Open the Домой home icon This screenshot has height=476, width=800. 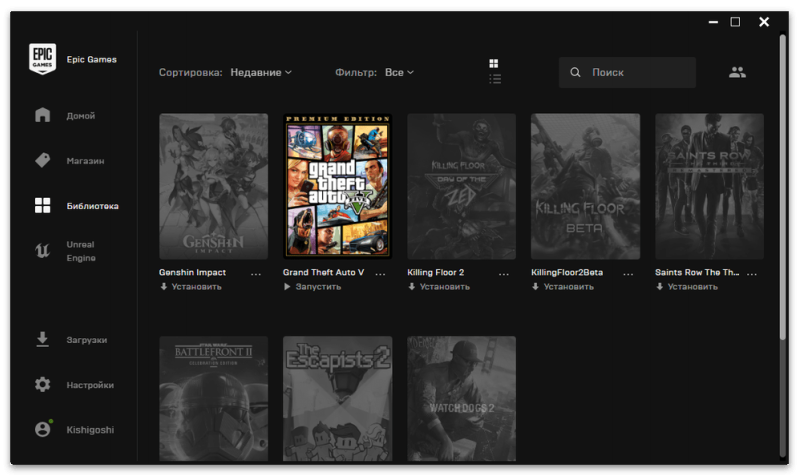(x=42, y=115)
